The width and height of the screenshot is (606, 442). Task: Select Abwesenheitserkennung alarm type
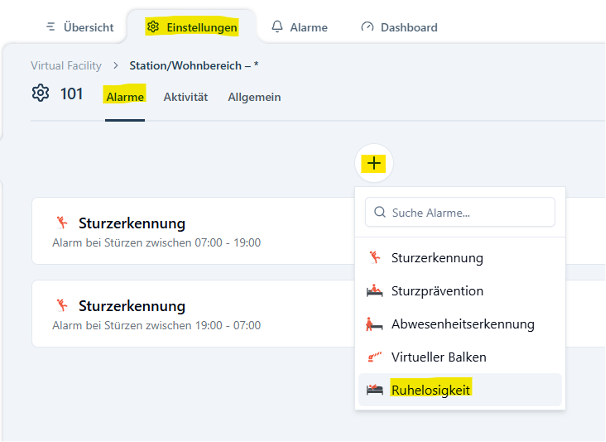coord(462,324)
